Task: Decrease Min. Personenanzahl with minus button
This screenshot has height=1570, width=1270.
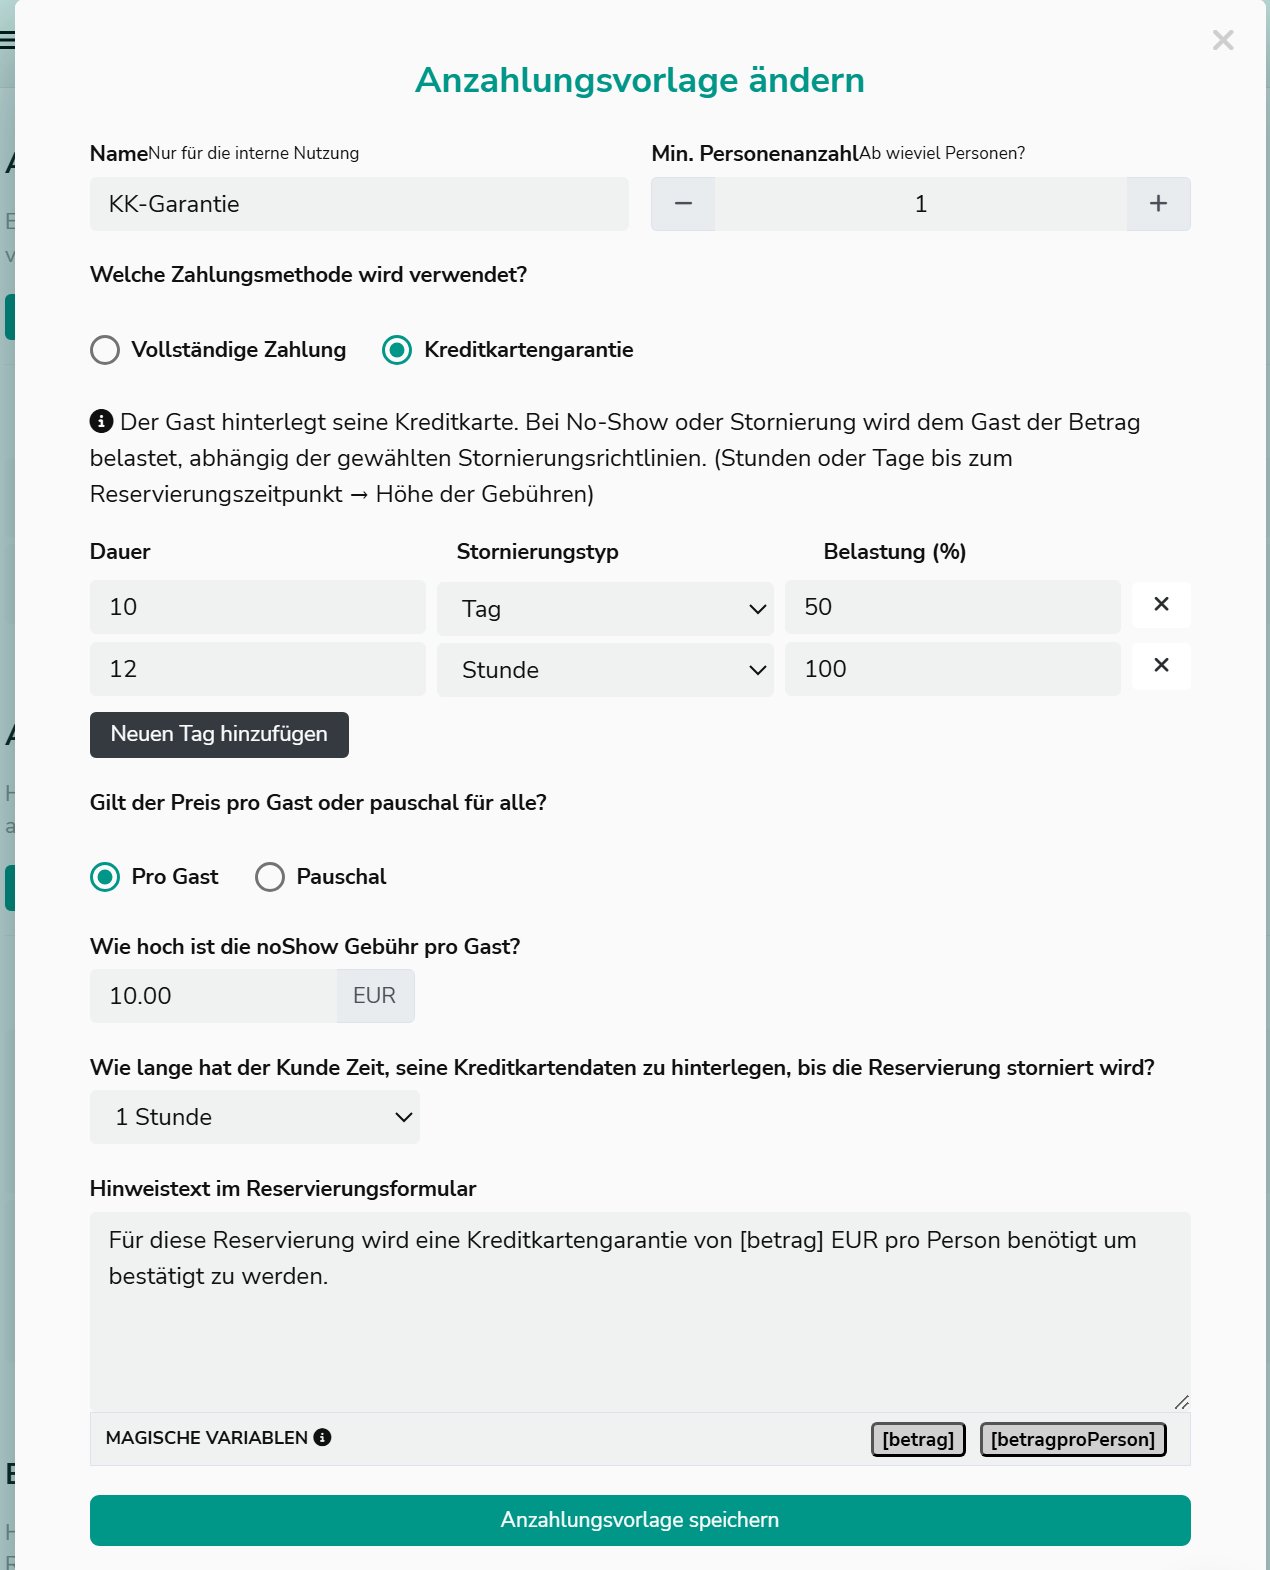Action: [x=683, y=204]
